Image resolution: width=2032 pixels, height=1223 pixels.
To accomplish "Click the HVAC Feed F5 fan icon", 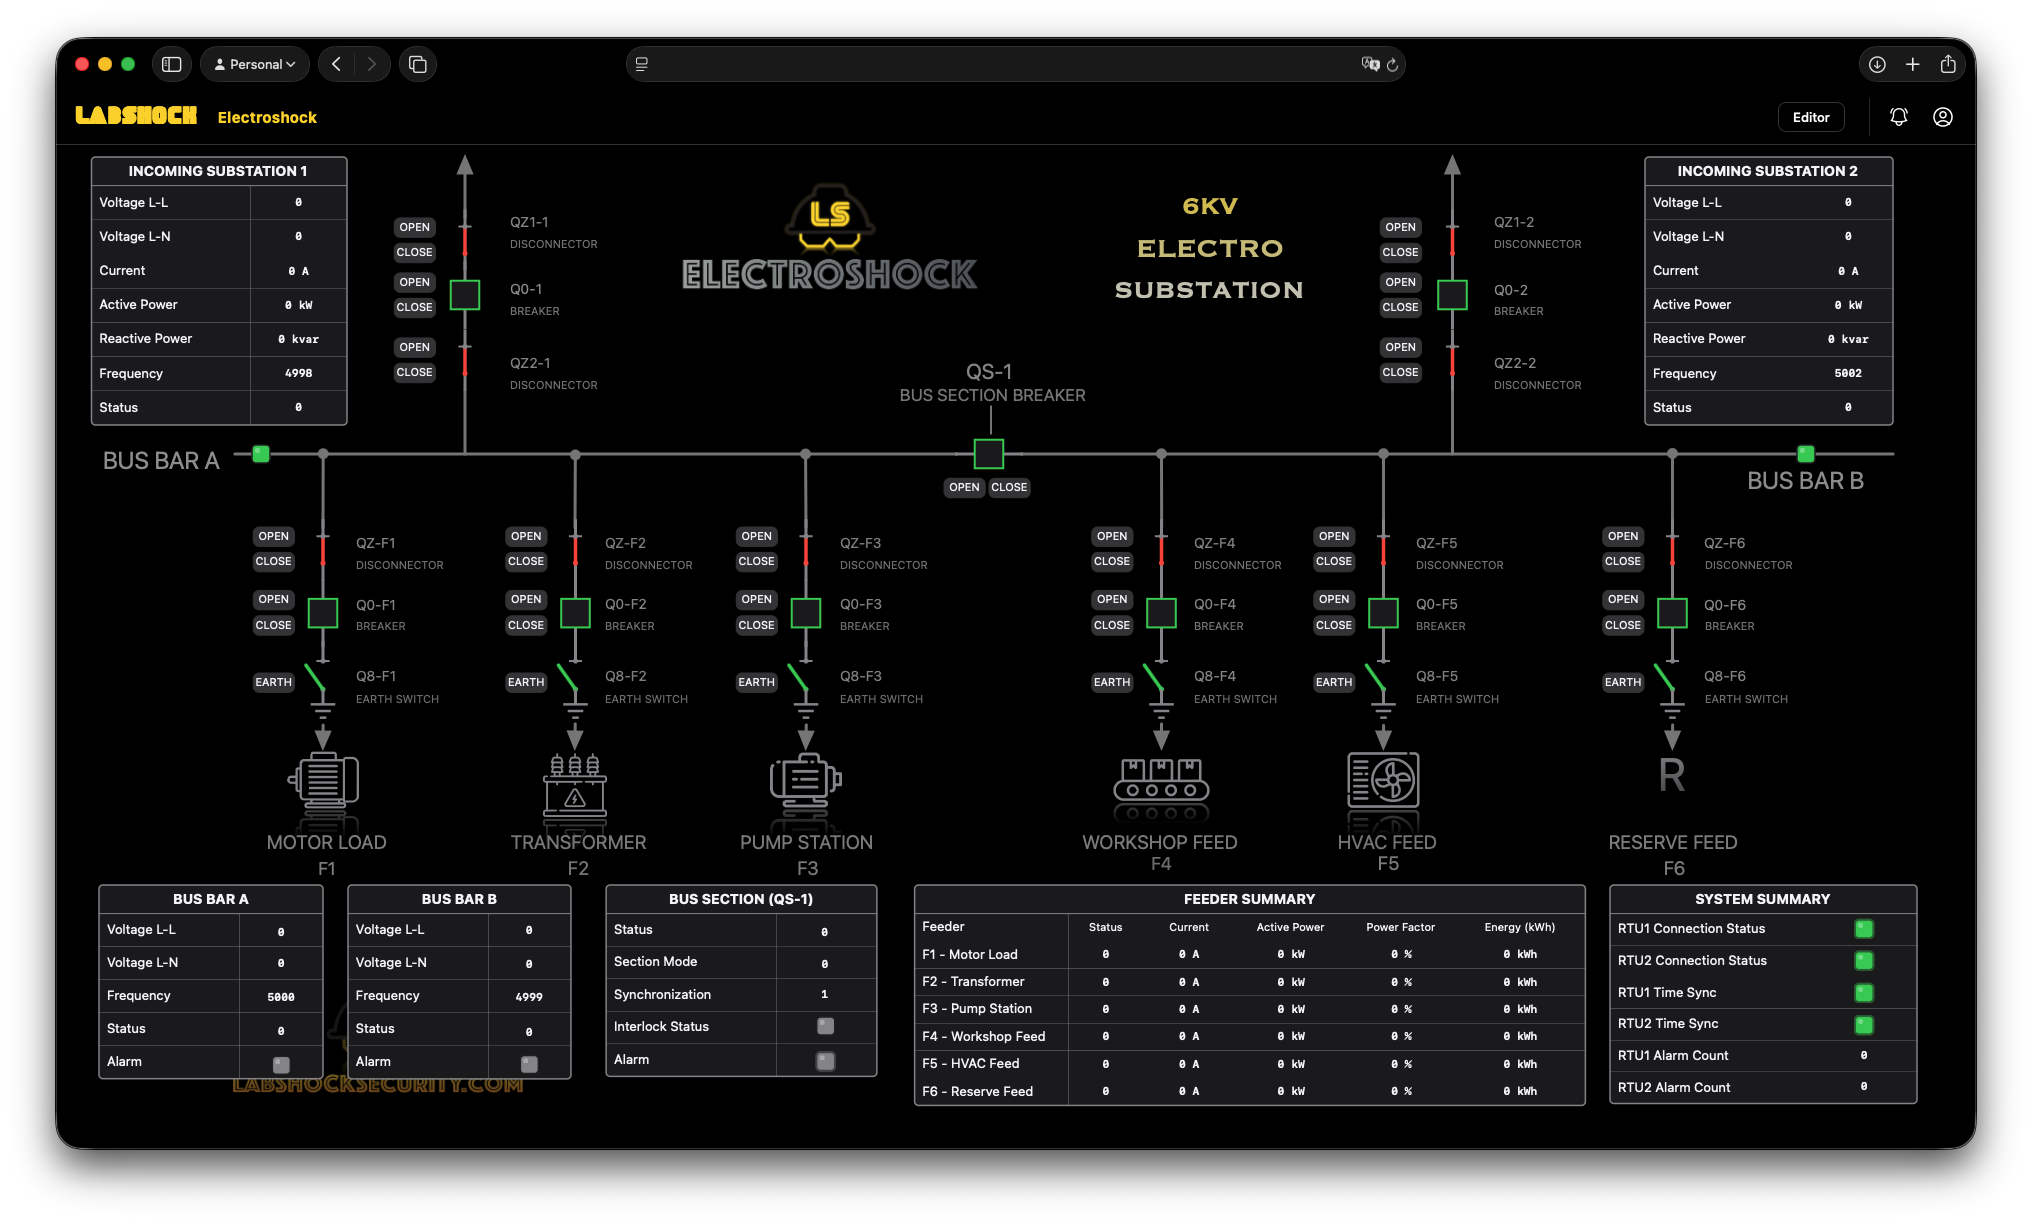I will pos(1383,780).
